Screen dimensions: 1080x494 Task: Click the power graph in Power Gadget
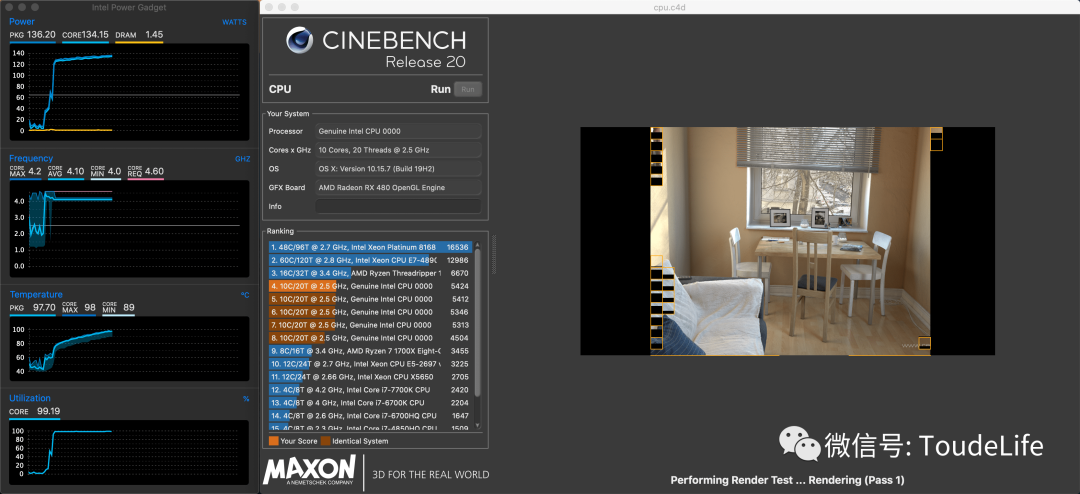click(x=129, y=92)
